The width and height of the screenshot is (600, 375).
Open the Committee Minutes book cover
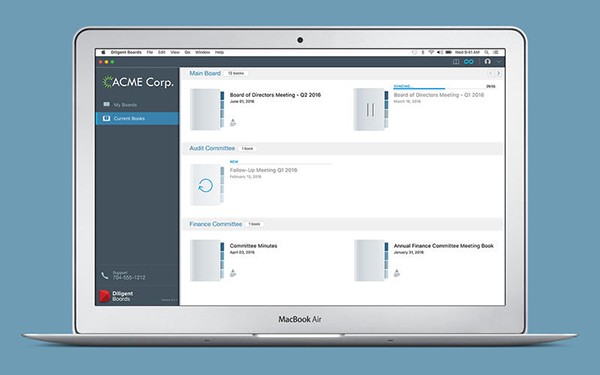tap(207, 261)
